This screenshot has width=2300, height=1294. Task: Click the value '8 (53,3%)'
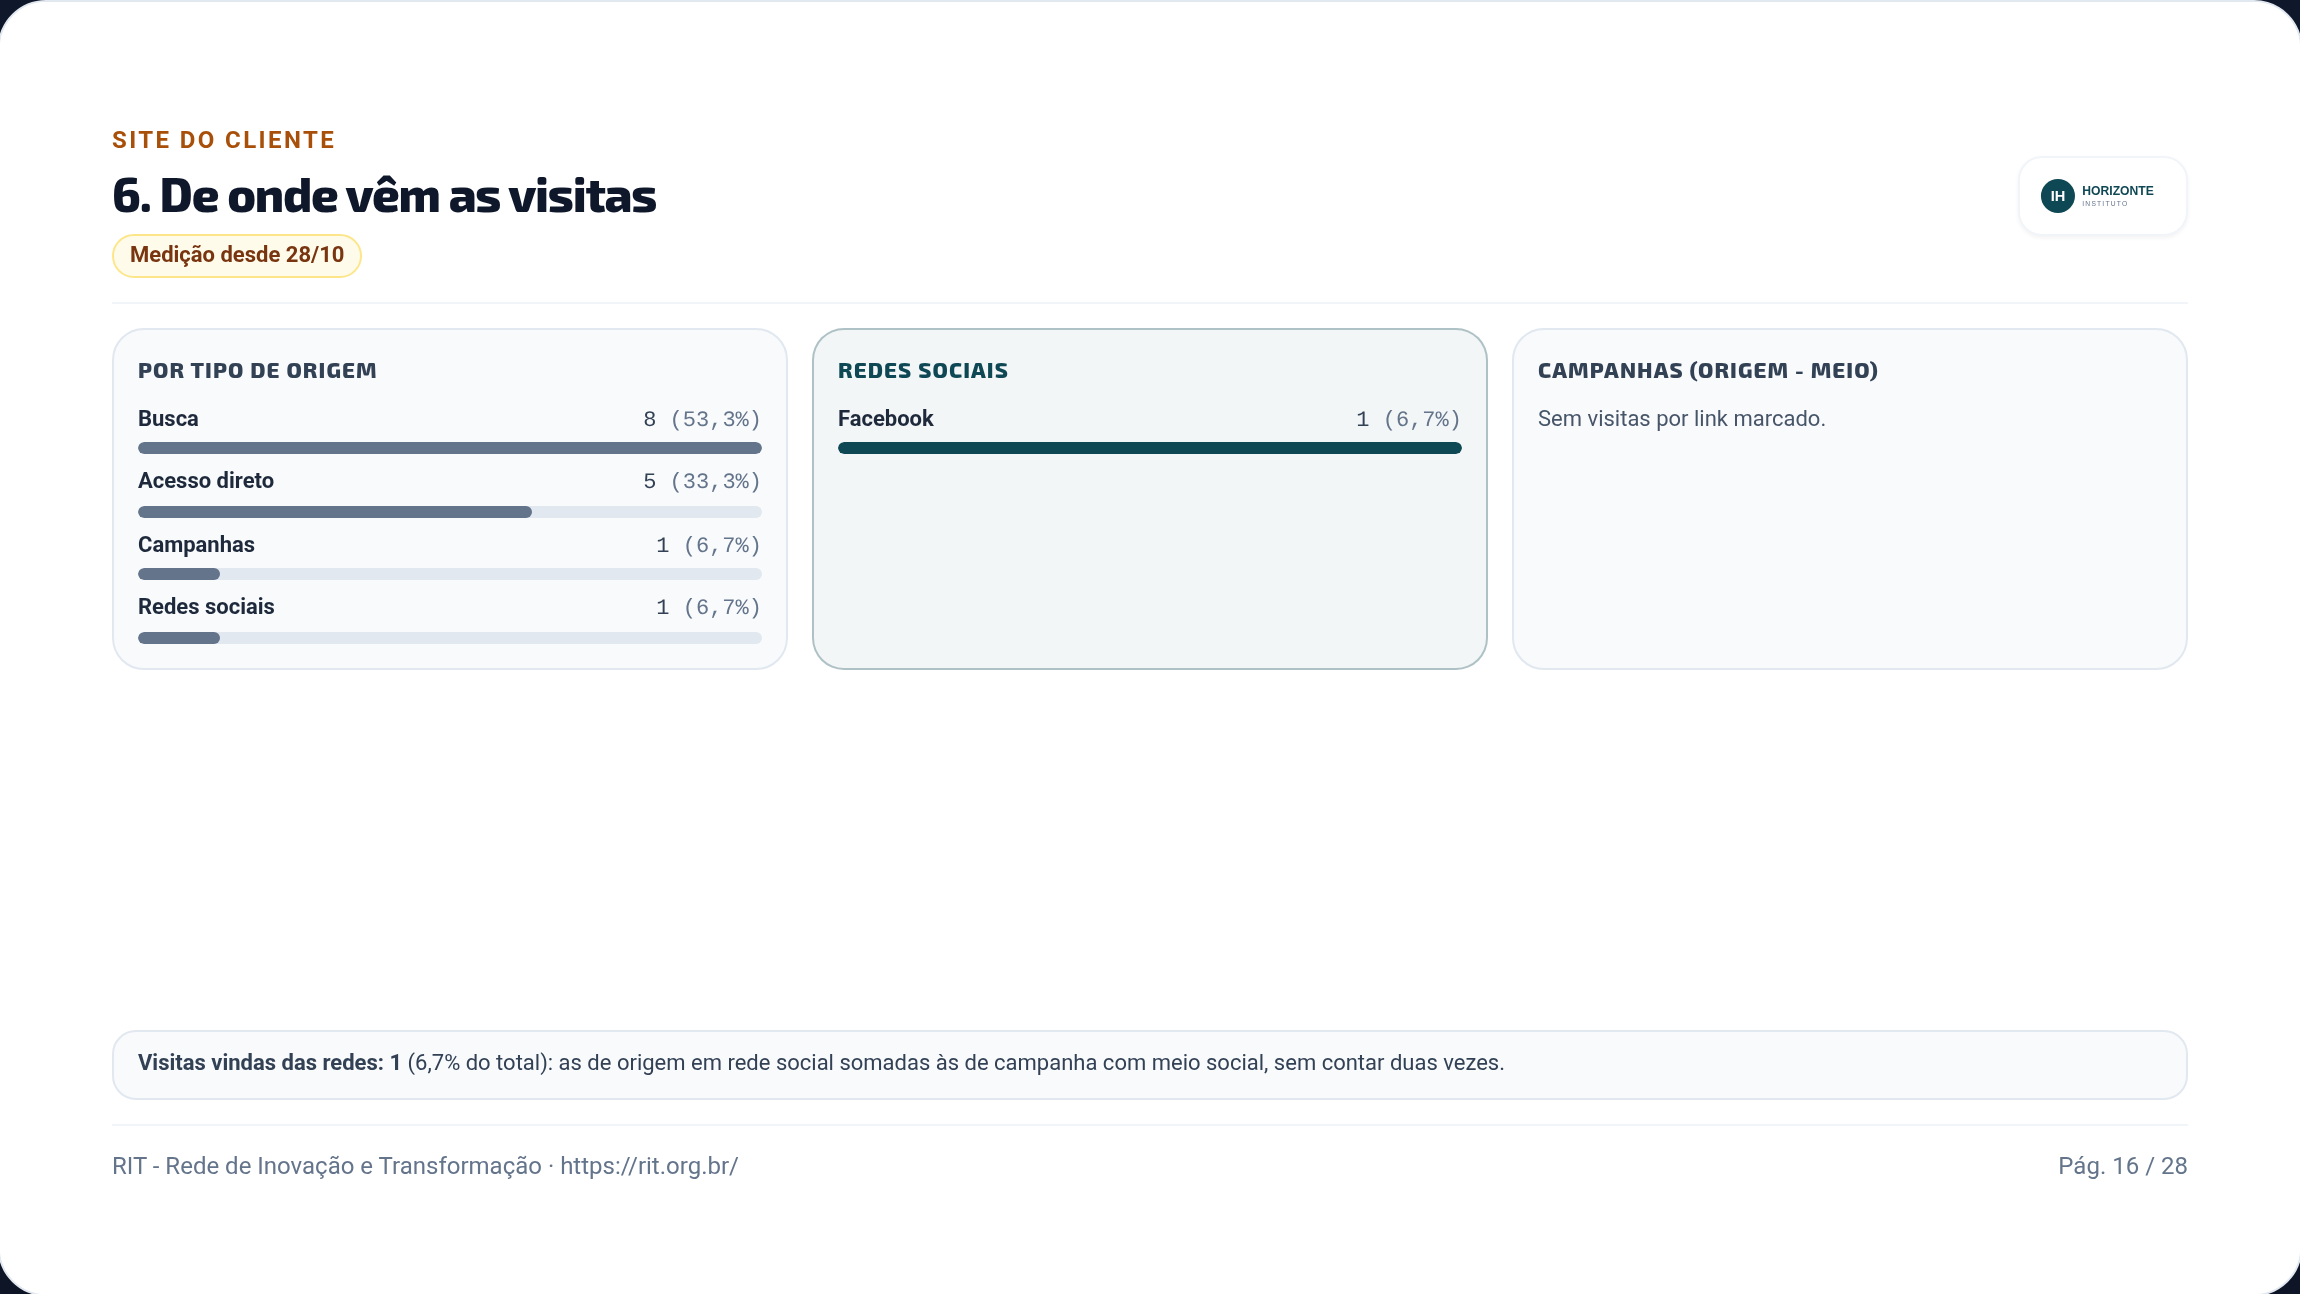tap(702, 419)
